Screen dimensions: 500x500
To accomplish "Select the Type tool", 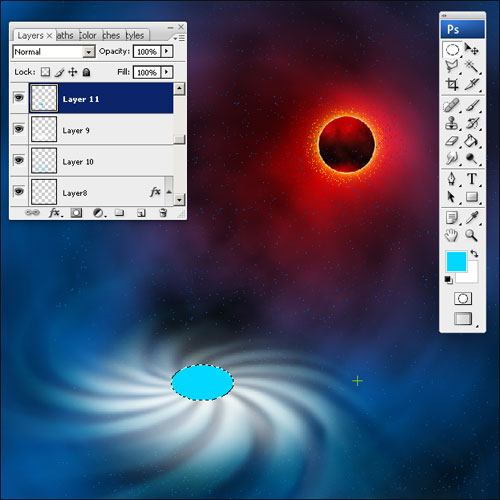I will click(x=472, y=179).
